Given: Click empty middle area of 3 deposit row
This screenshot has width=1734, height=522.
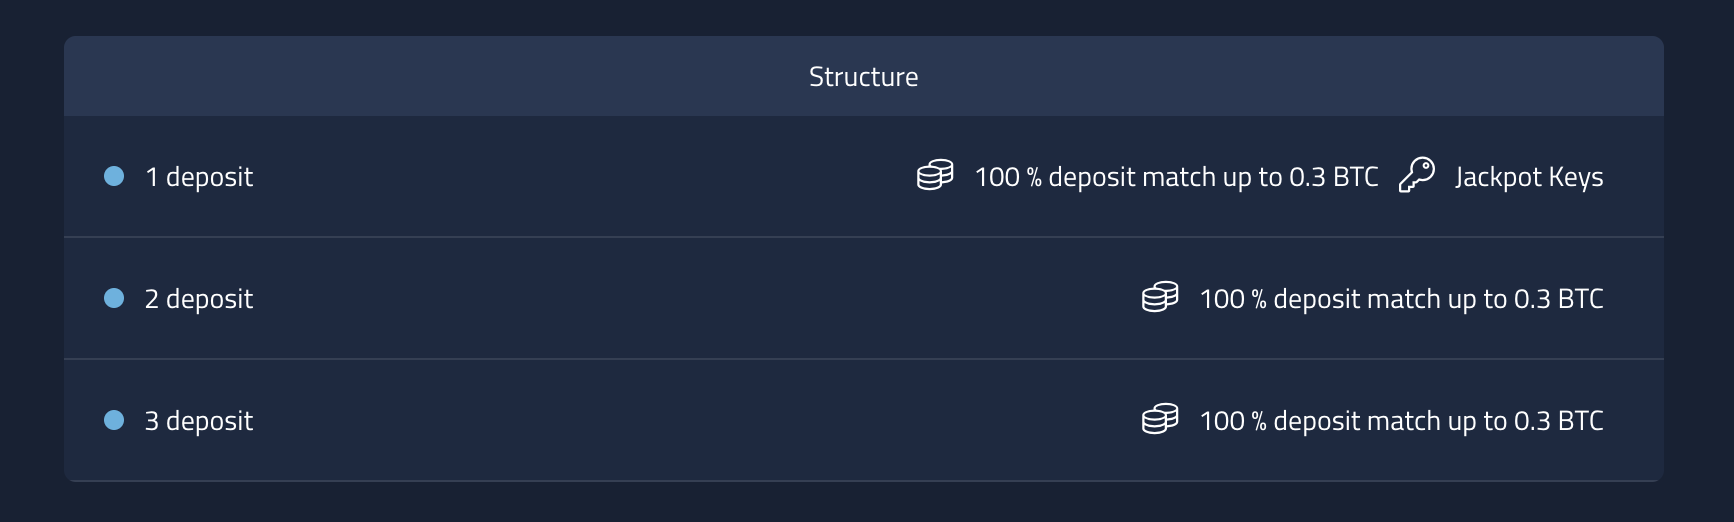Looking at the screenshot, I should click(690, 421).
